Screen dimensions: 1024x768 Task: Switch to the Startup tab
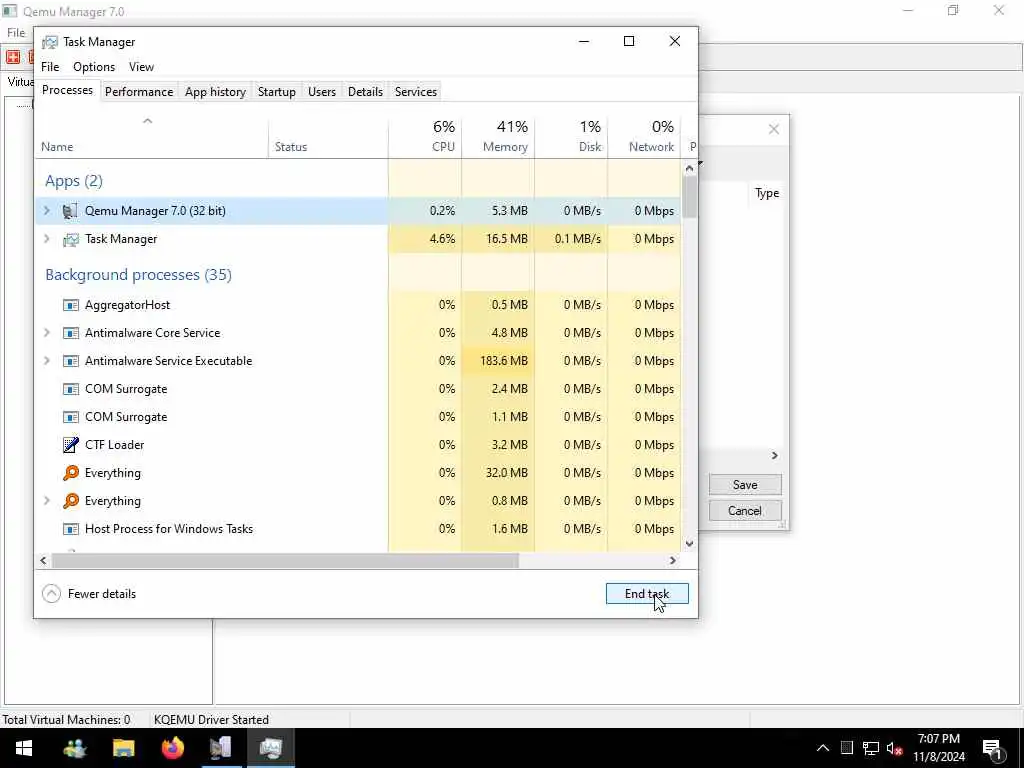coord(277,91)
